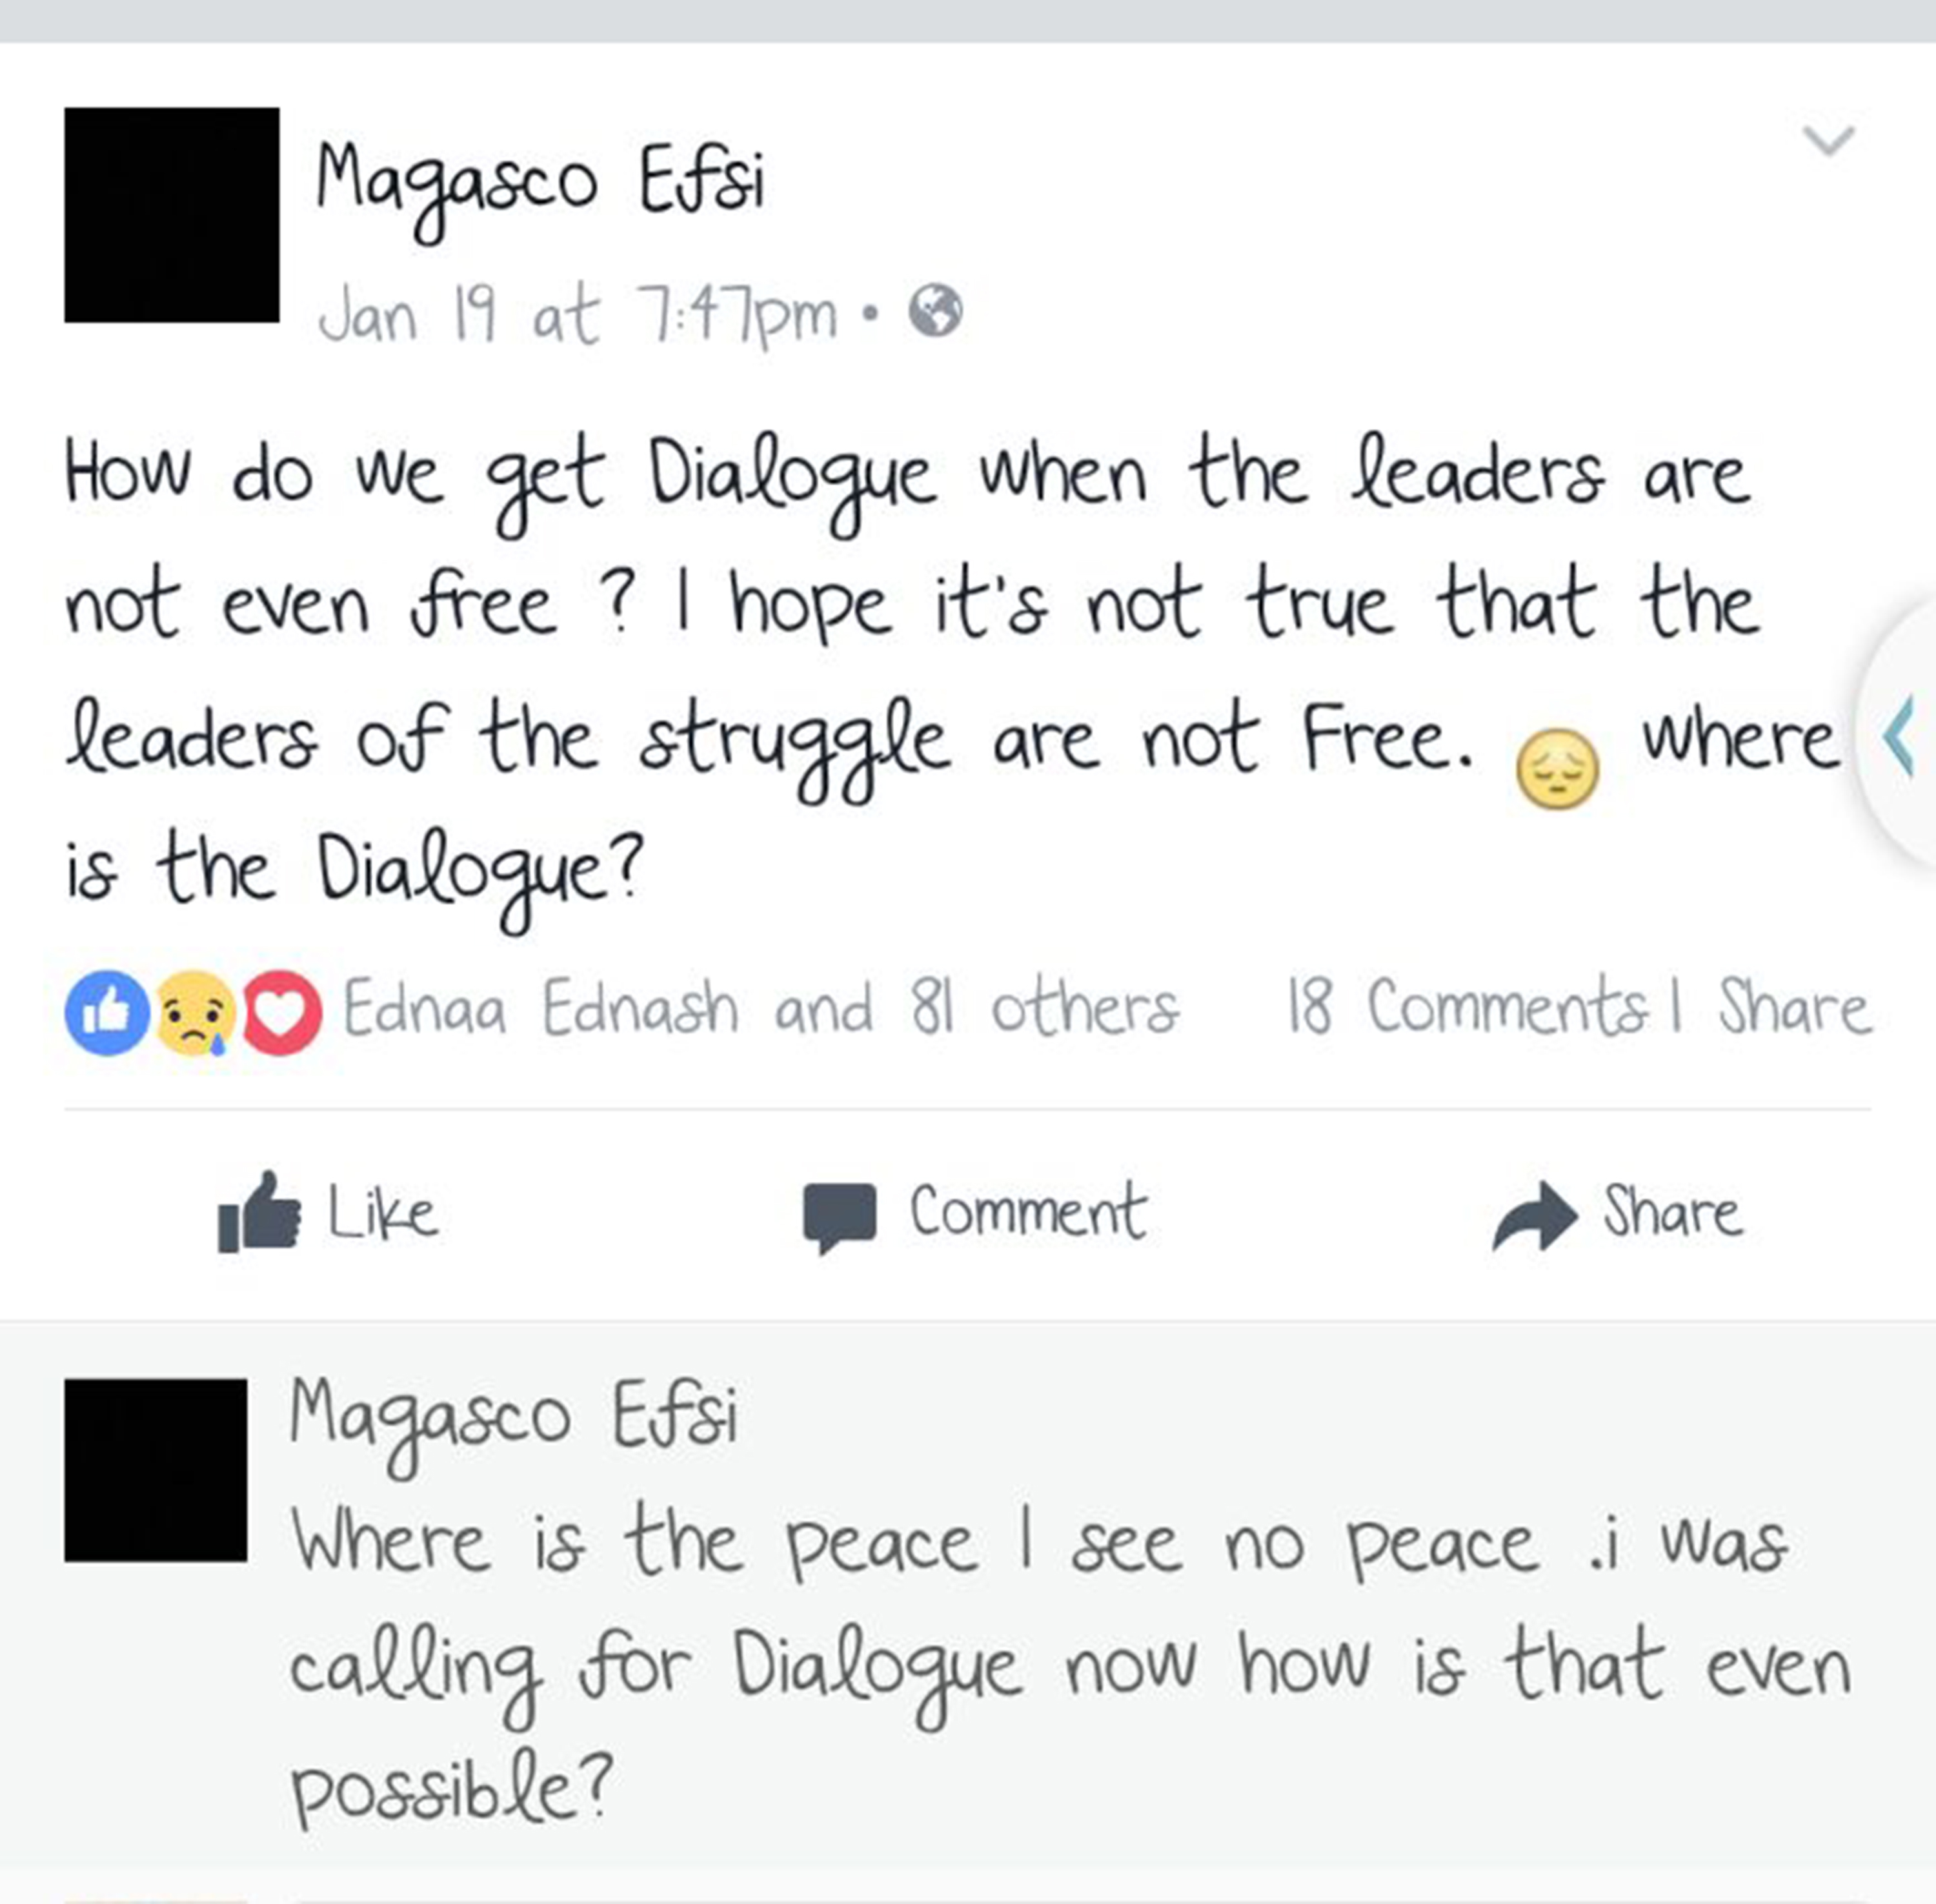
Task: Click the Like thumbs-up icon
Action: tap(259, 1211)
